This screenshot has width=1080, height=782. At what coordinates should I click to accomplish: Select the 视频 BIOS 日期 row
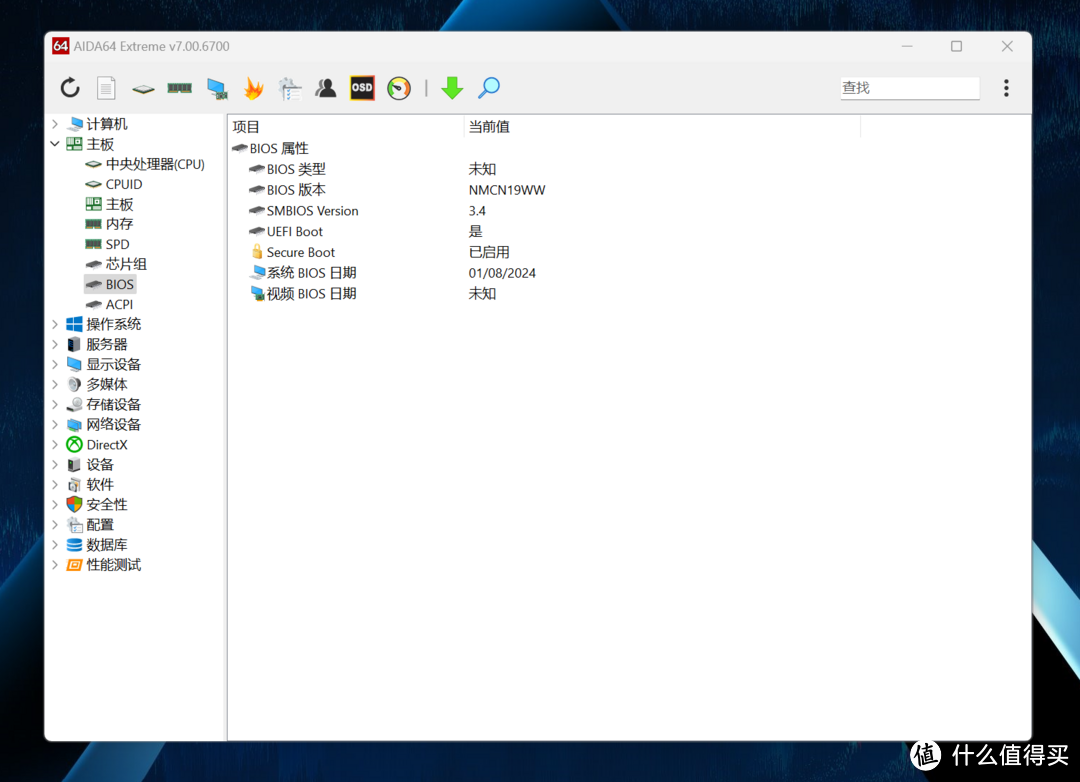point(304,294)
